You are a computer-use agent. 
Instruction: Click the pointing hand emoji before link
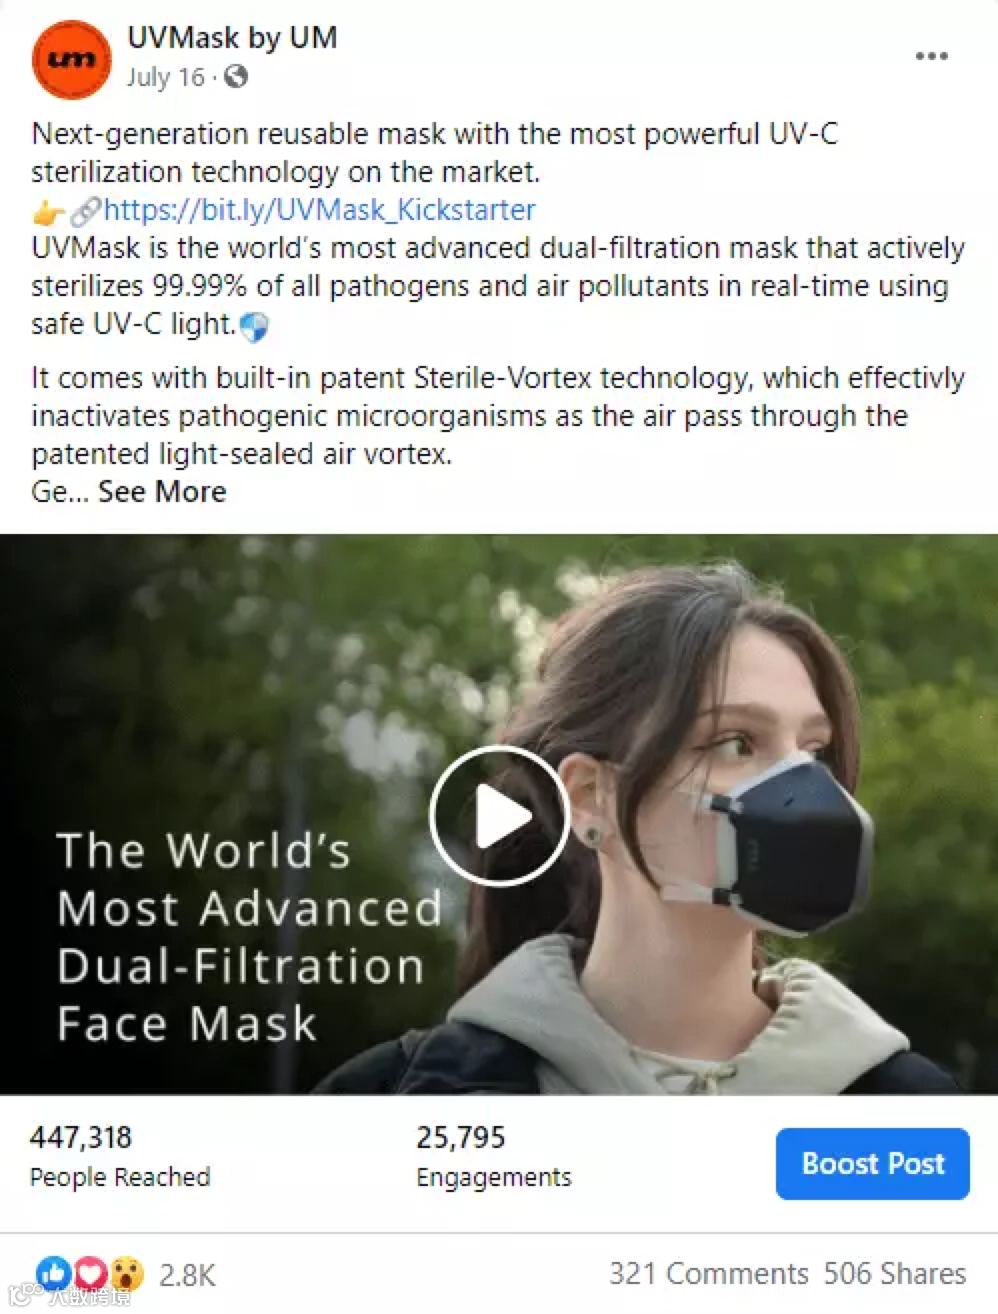point(48,212)
